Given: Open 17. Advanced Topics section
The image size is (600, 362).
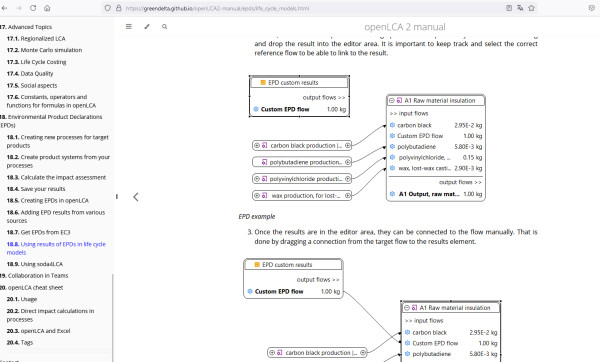Looking at the screenshot, I should [x=26, y=27].
